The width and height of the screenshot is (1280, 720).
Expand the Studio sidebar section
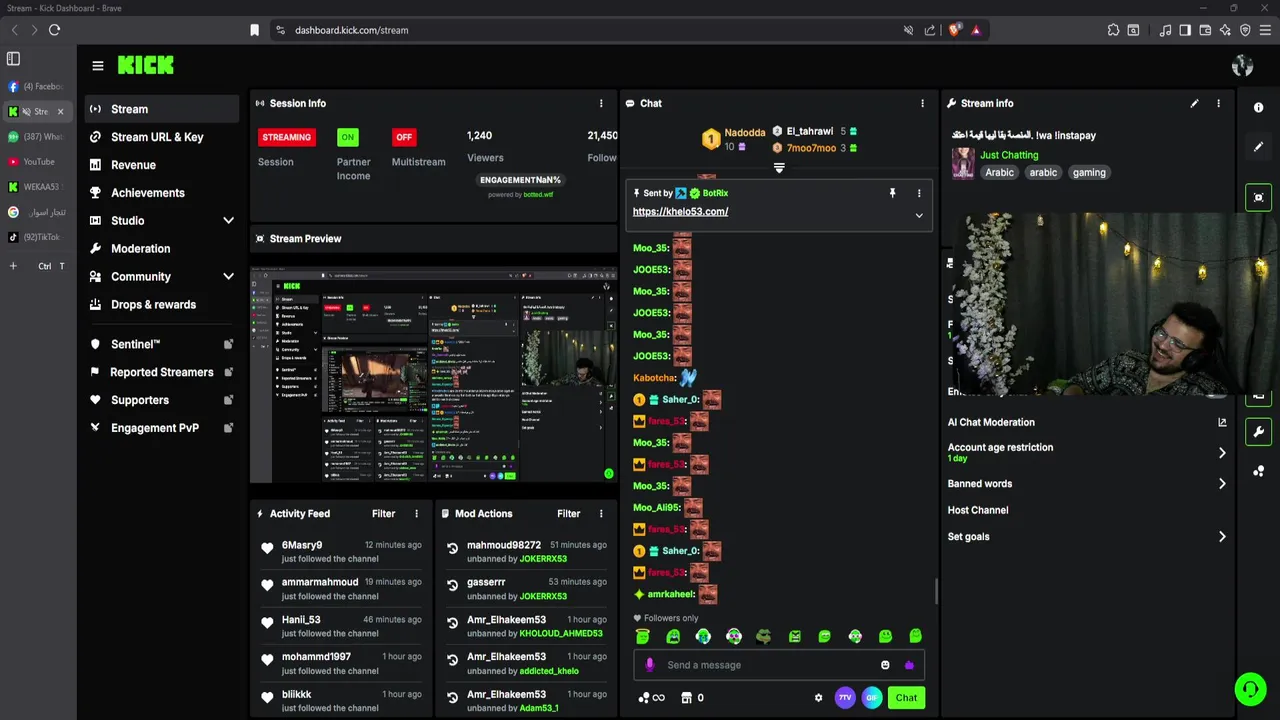[228, 220]
